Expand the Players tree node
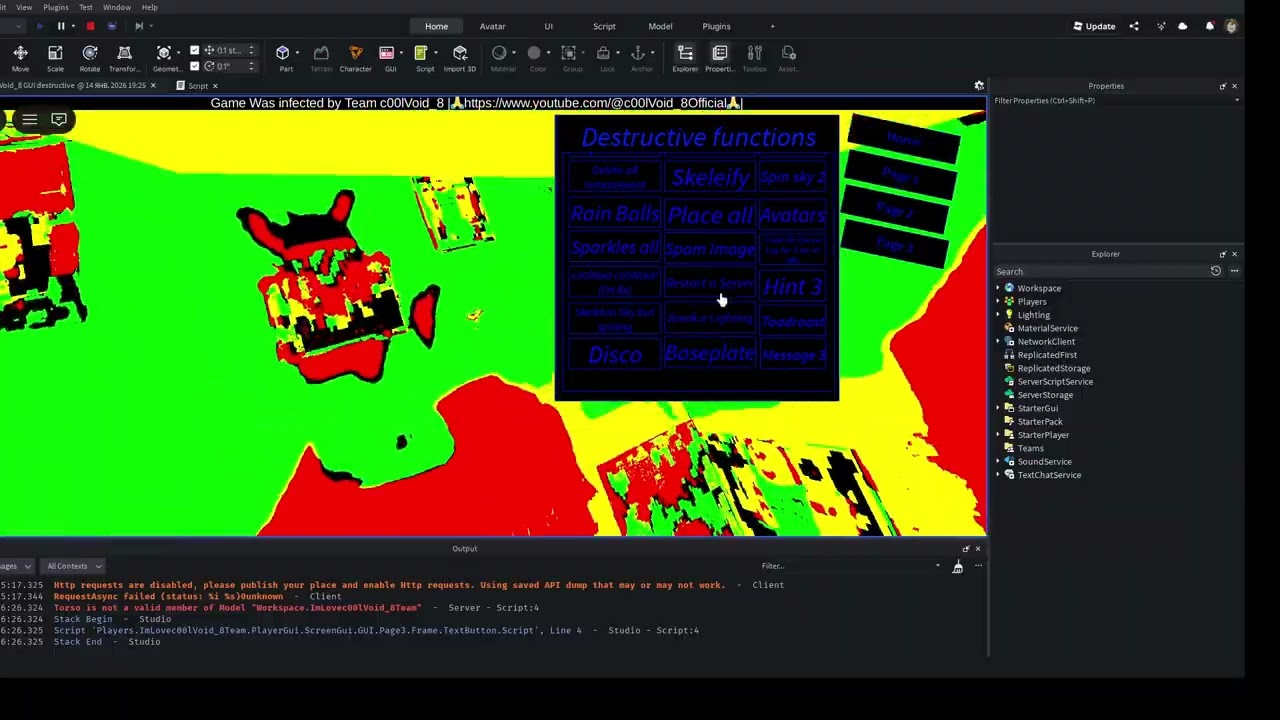This screenshot has height=720, width=1280. (998, 301)
